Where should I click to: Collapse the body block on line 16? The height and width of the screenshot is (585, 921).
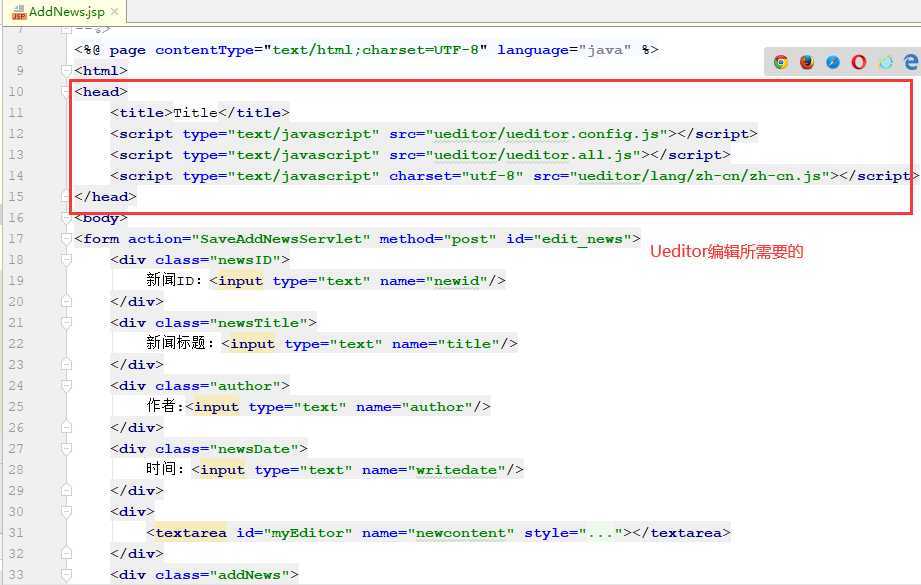coord(66,218)
